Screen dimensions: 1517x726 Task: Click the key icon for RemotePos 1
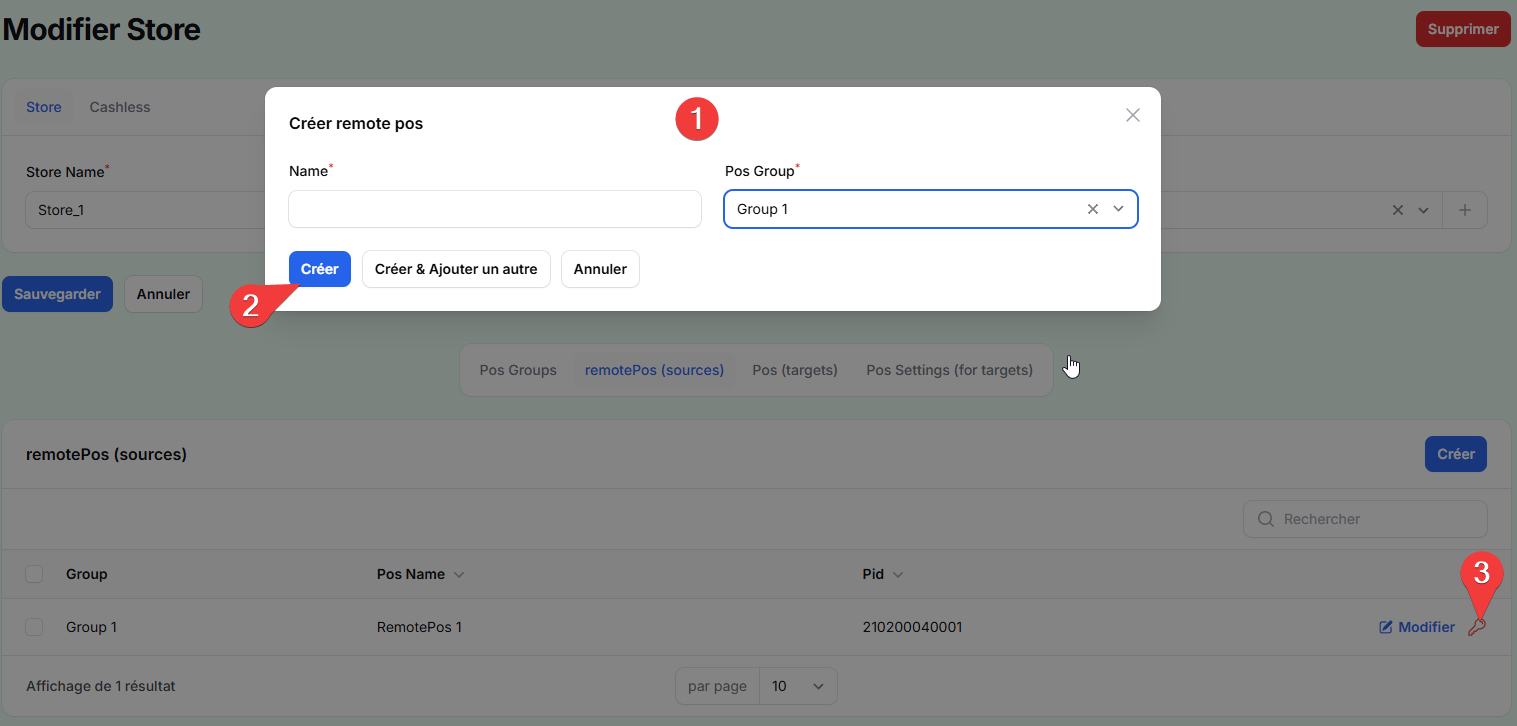pyautogui.click(x=1476, y=627)
